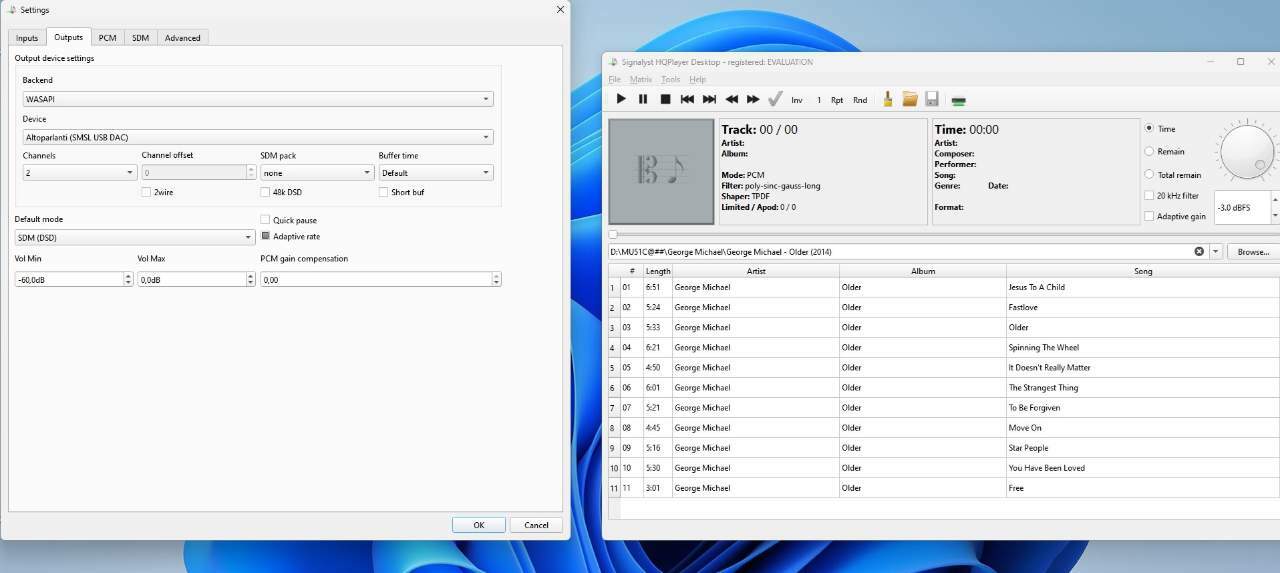The image size is (1280, 573).
Task: Click the Vol Min -60,0dB field
Action: pos(69,280)
